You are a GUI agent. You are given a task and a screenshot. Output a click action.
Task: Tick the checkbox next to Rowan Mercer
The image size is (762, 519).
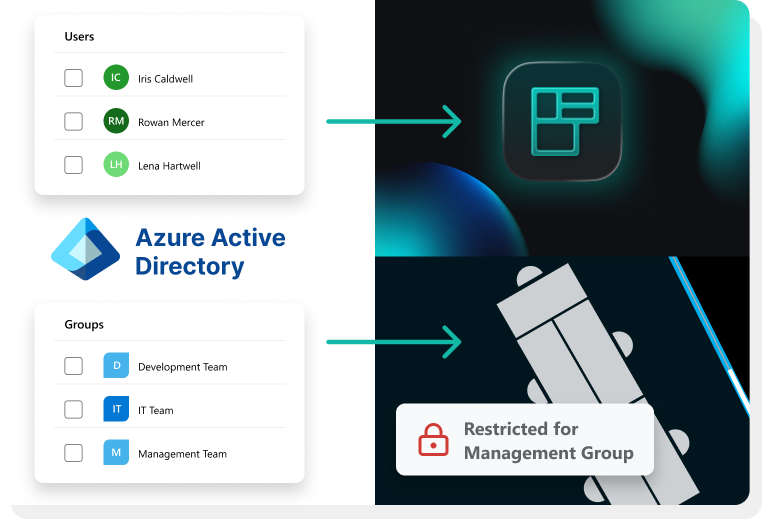tap(73, 121)
